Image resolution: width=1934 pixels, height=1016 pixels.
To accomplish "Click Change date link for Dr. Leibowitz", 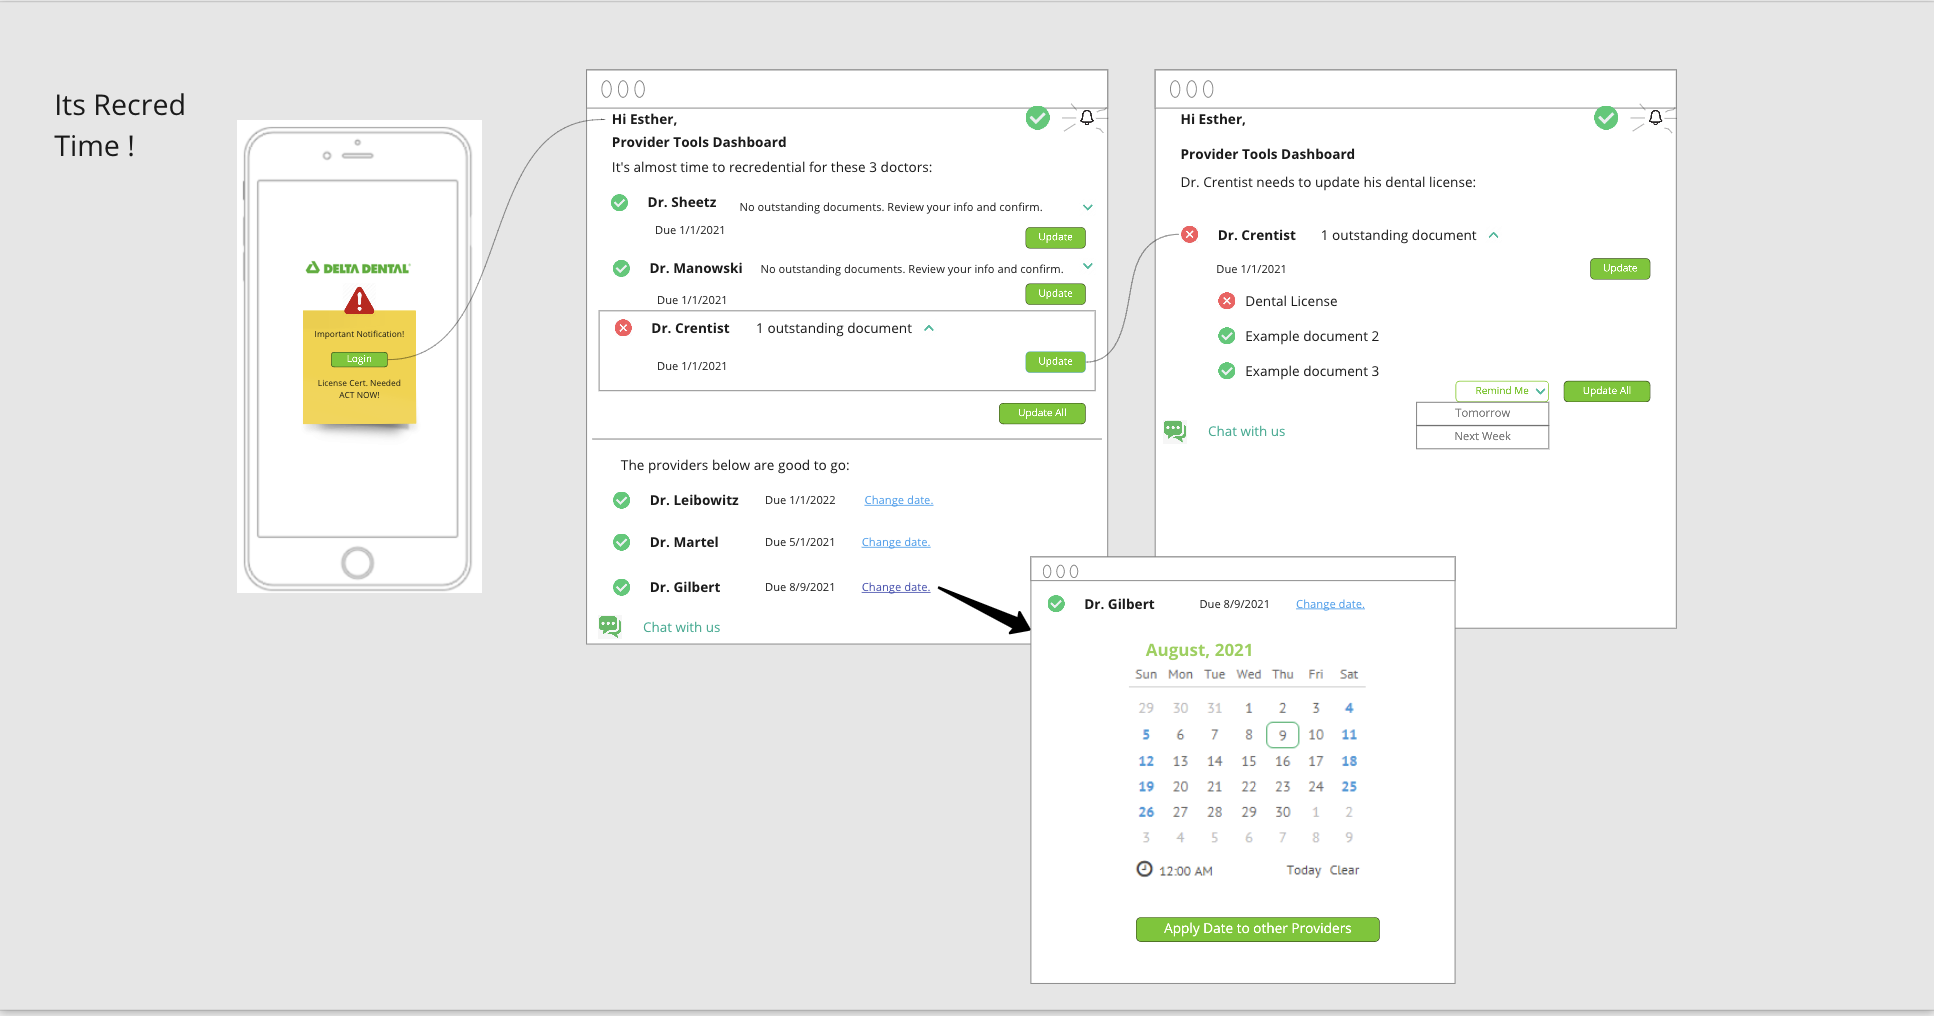I will (898, 500).
